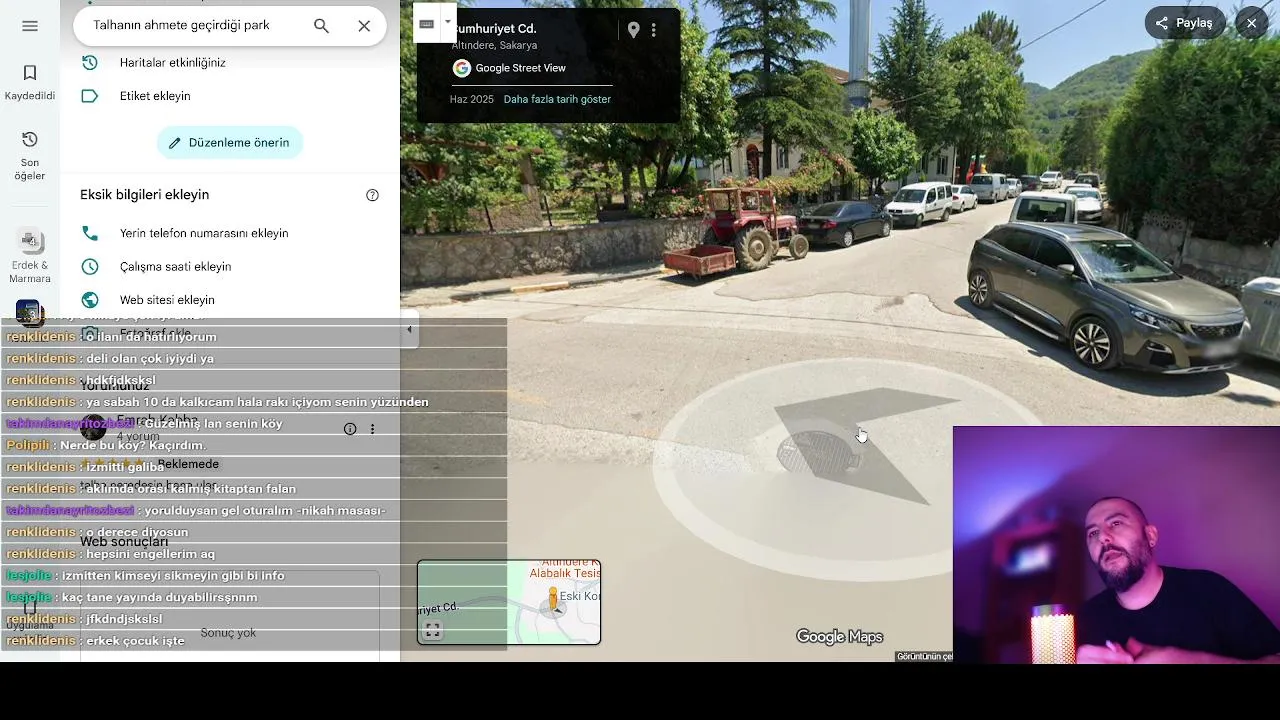Click the keyboard input tool icon
The image size is (1280, 720).
tap(427, 23)
